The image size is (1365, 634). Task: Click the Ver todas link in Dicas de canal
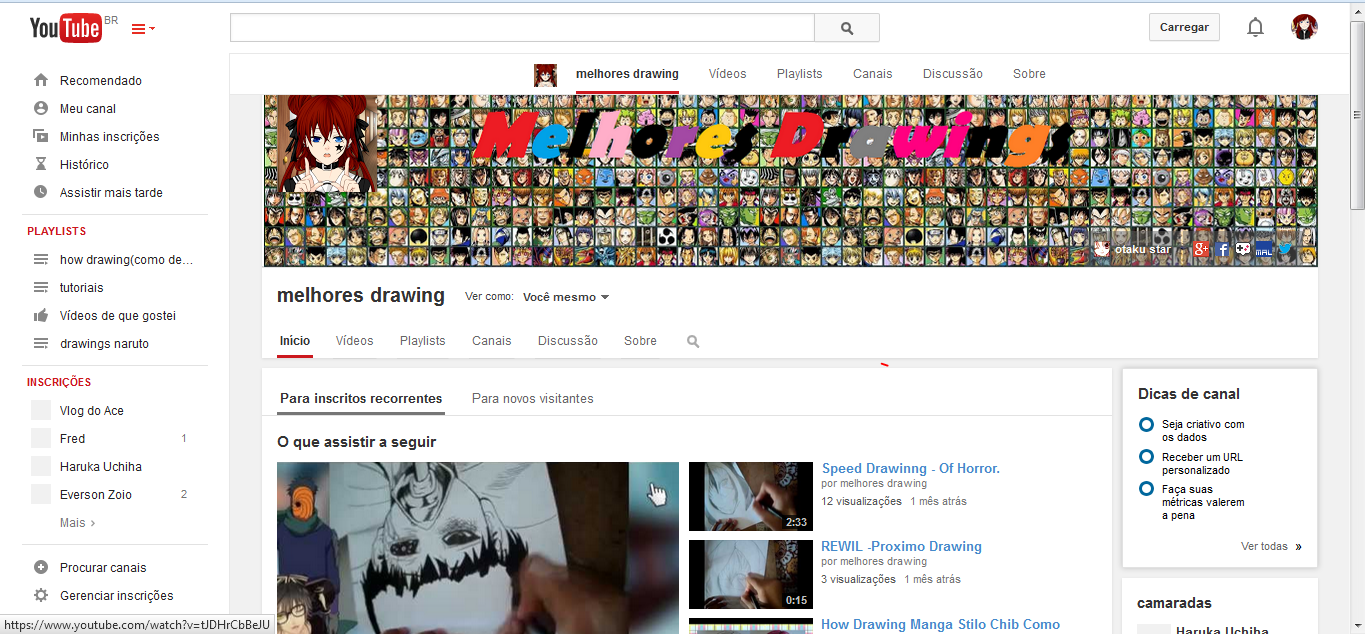tap(1271, 547)
